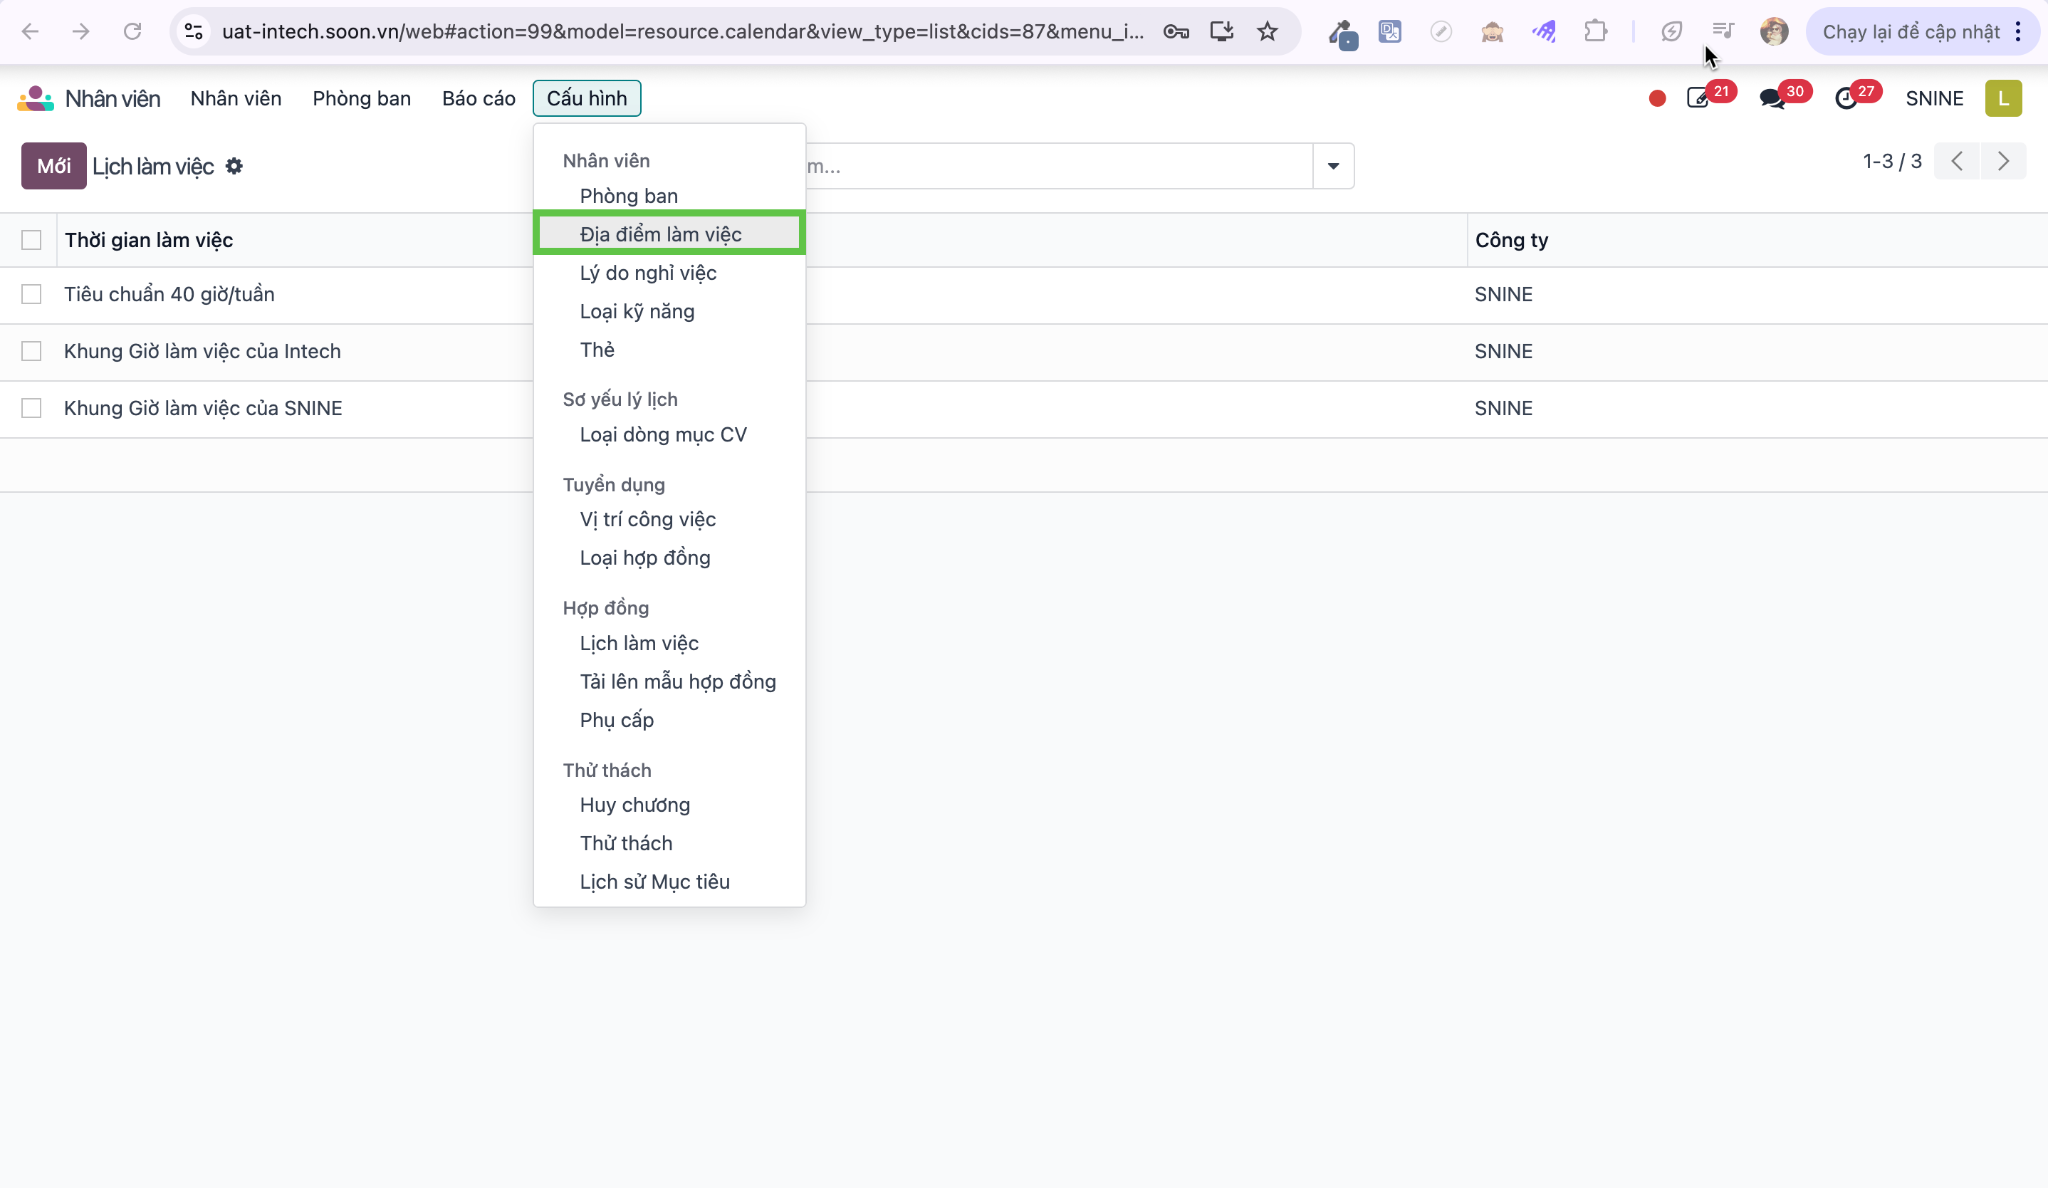Open the Chrome profile avatar

1774,32
